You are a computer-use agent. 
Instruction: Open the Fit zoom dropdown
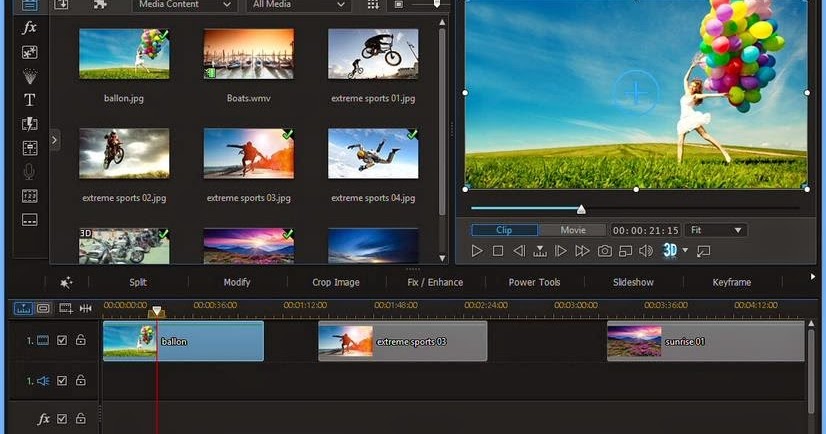coord(715,230)
